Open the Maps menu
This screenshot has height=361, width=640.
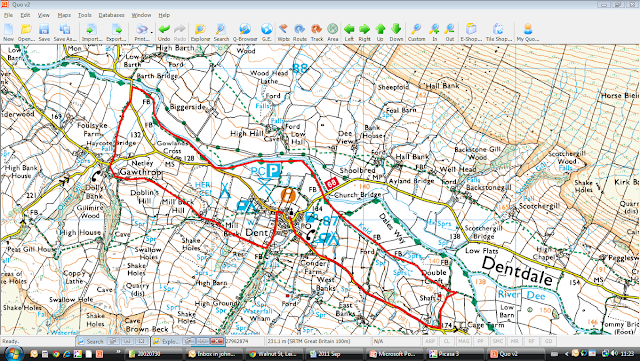64,15
